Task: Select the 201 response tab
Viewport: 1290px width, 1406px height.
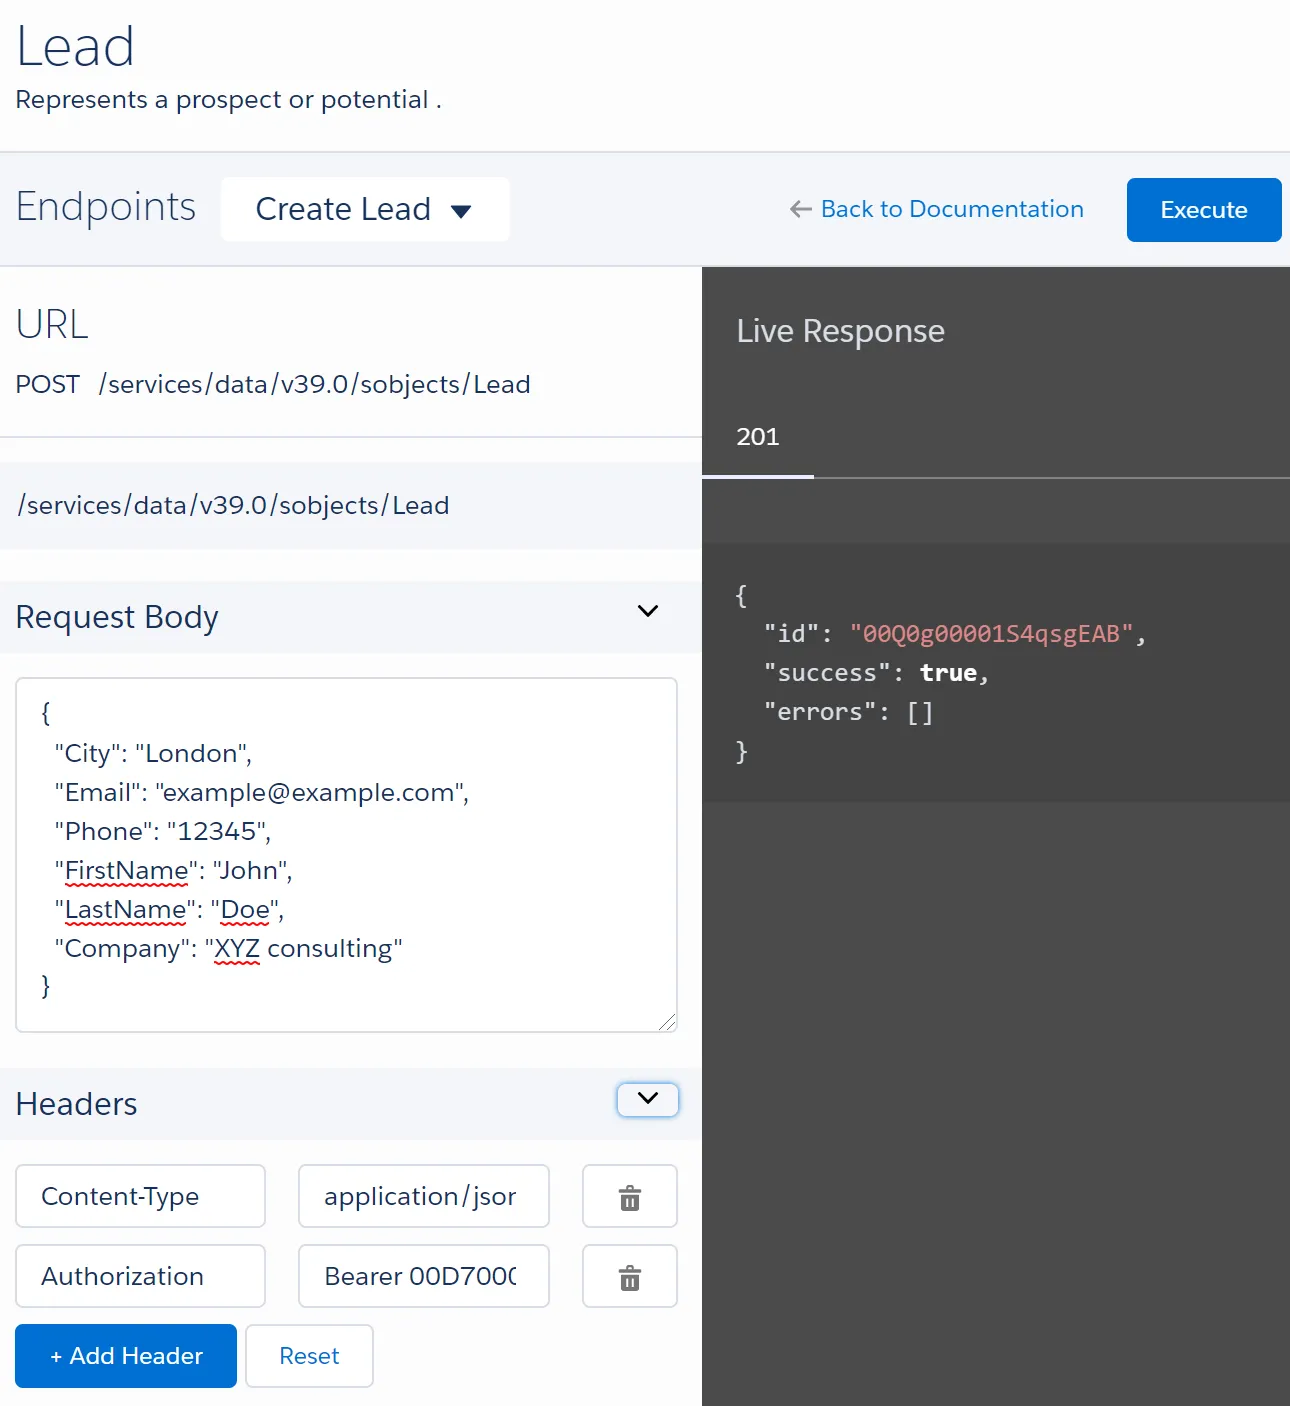Action: [757, 437]
